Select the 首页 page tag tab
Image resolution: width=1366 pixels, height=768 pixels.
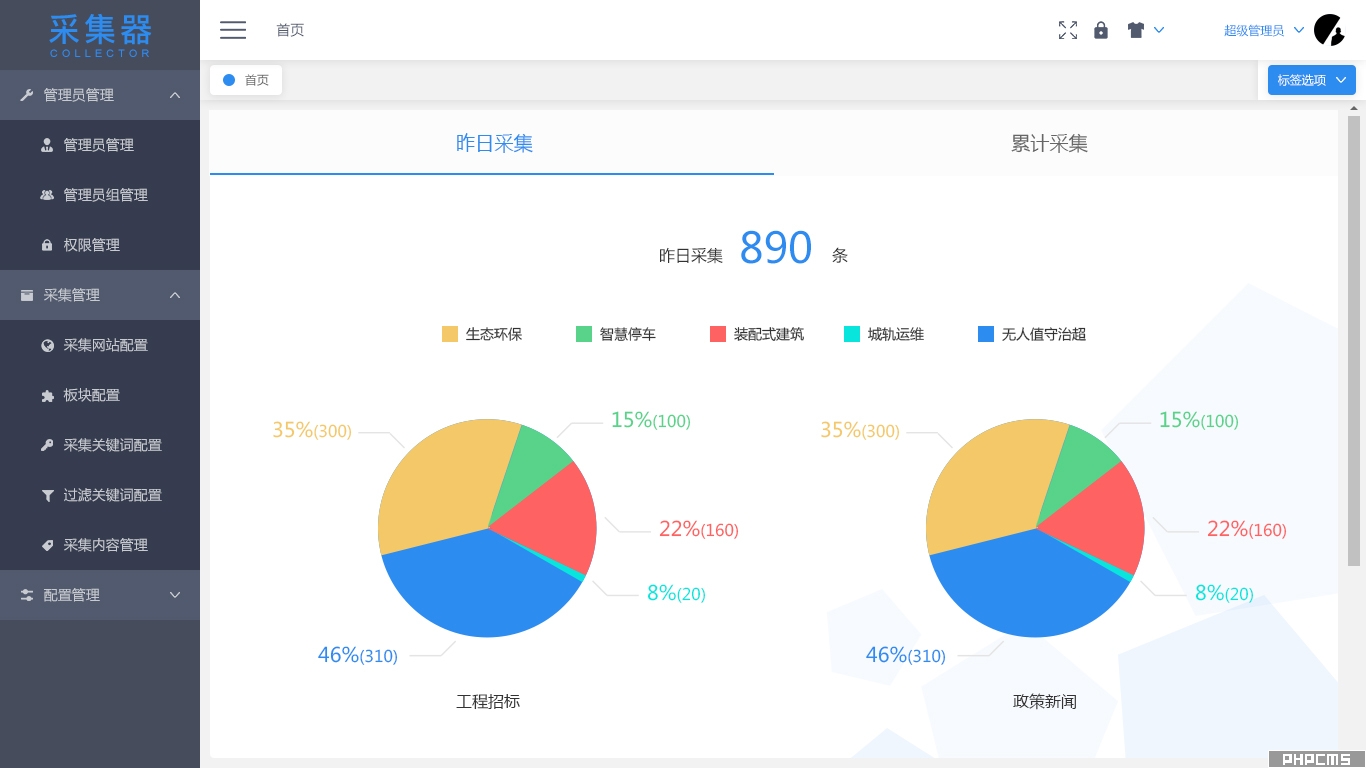pyautogui.click(x=246, y=80)
